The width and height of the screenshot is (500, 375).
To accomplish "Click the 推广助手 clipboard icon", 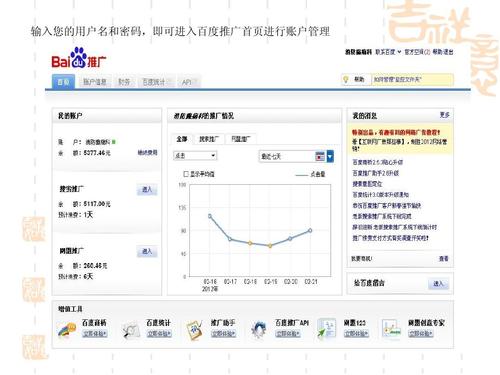I will [194, 330].
